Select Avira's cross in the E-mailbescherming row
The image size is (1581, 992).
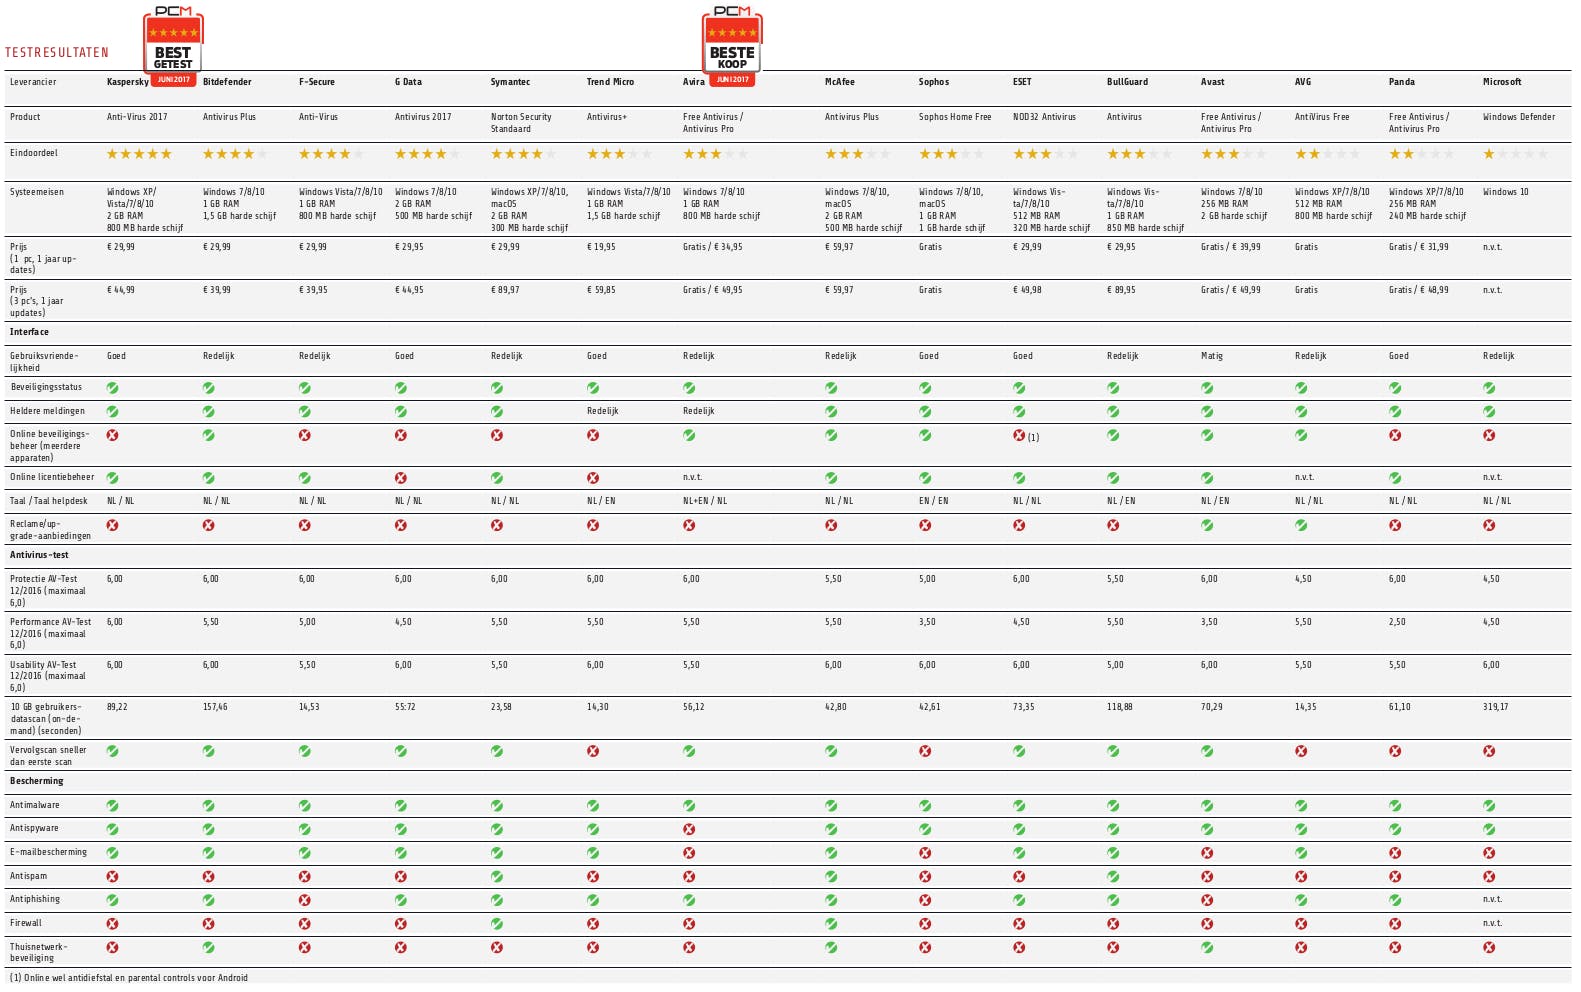[689, 853]
